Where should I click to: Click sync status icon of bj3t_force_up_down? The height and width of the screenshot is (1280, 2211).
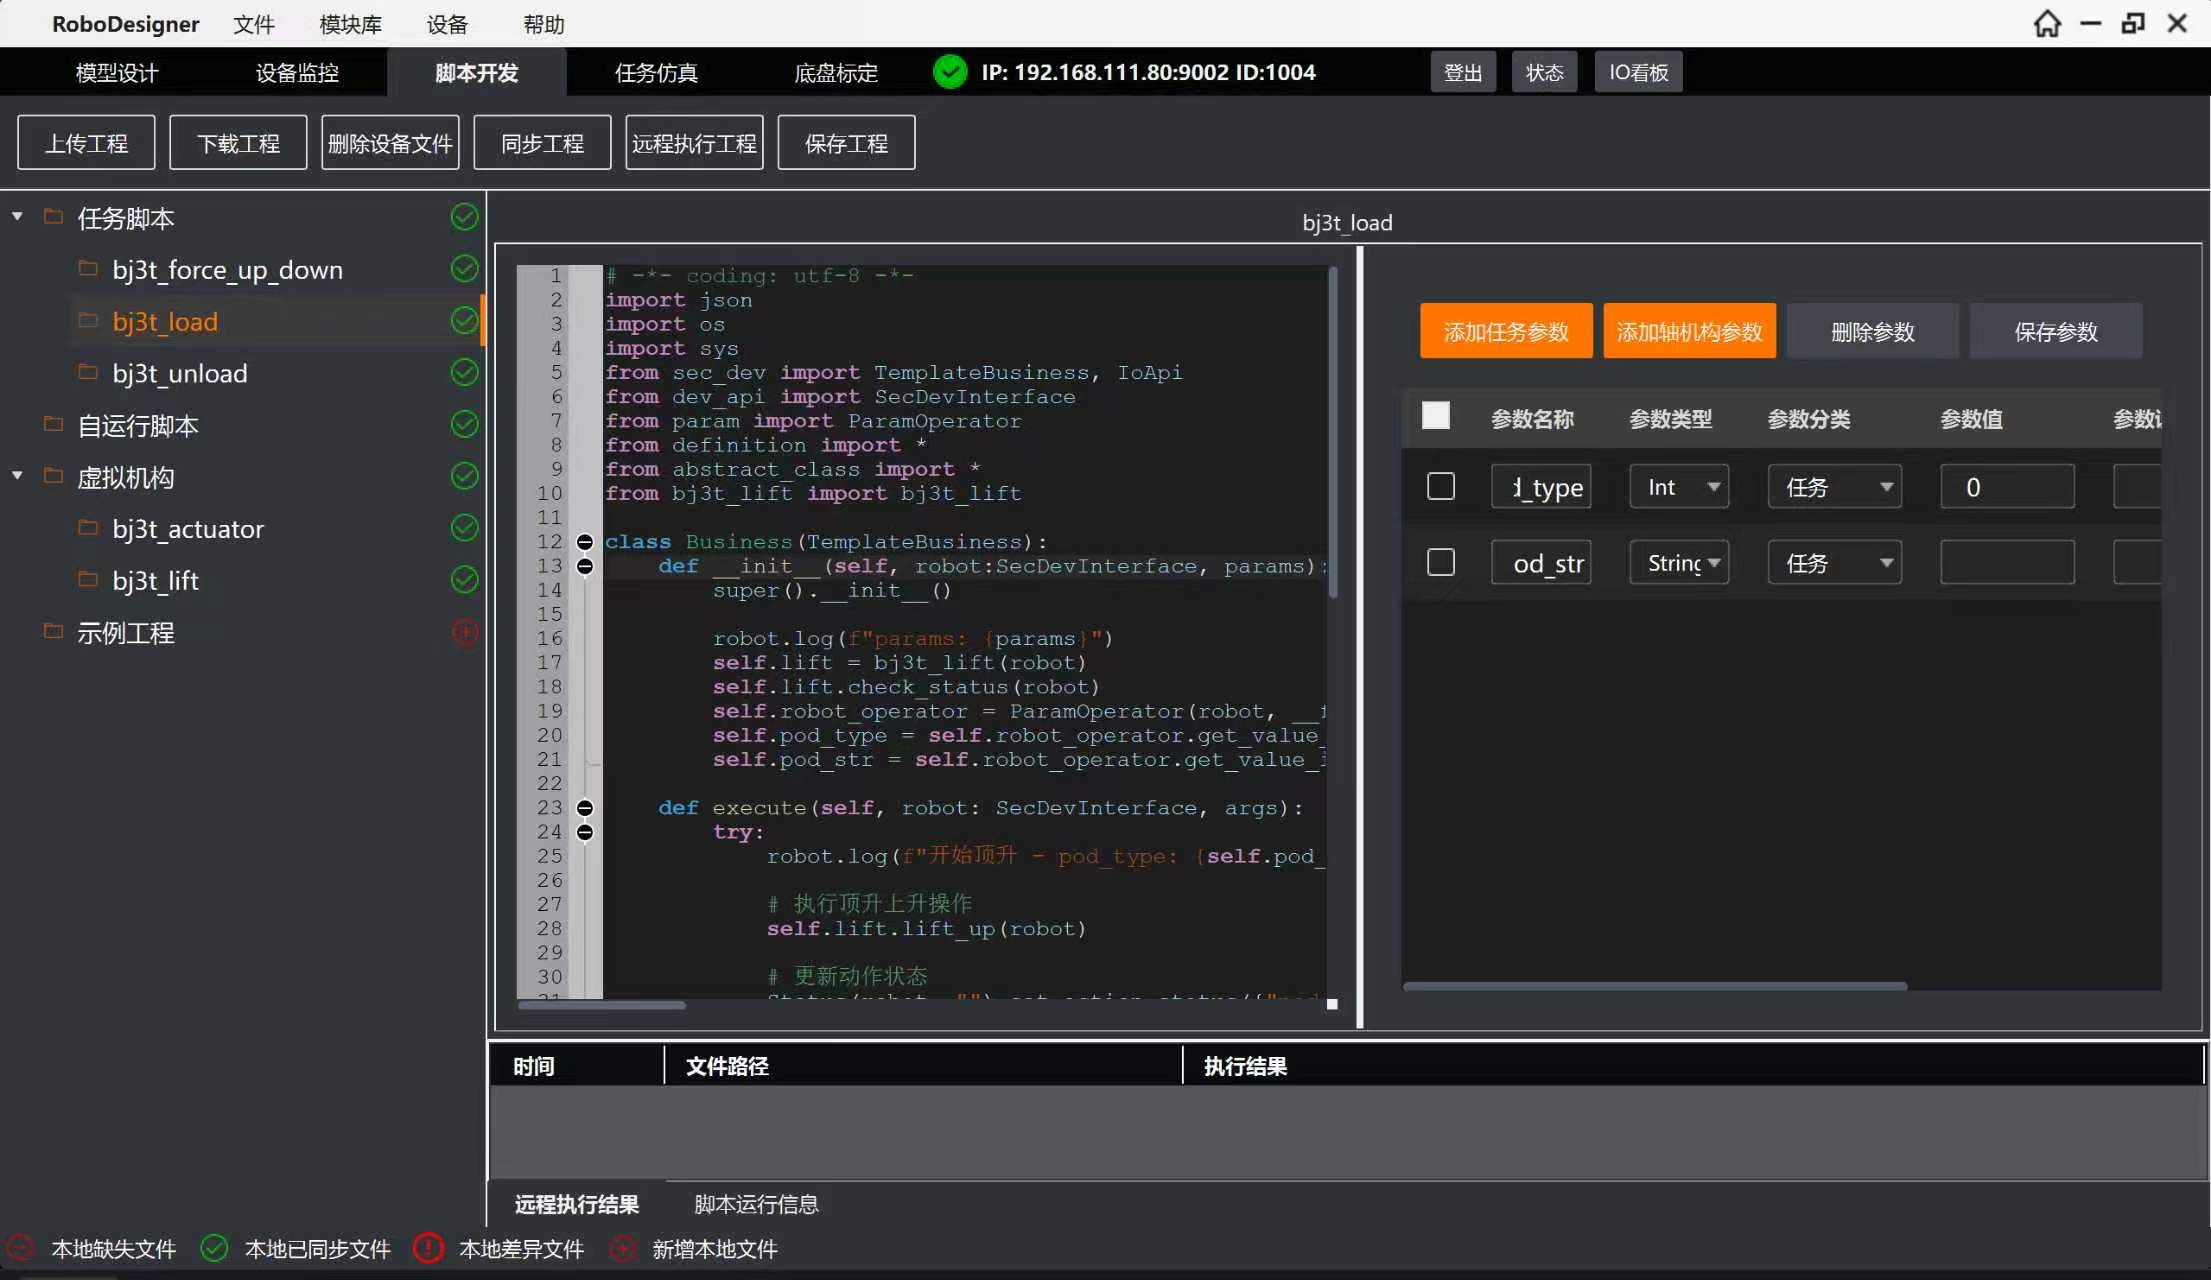click(464, 268)
